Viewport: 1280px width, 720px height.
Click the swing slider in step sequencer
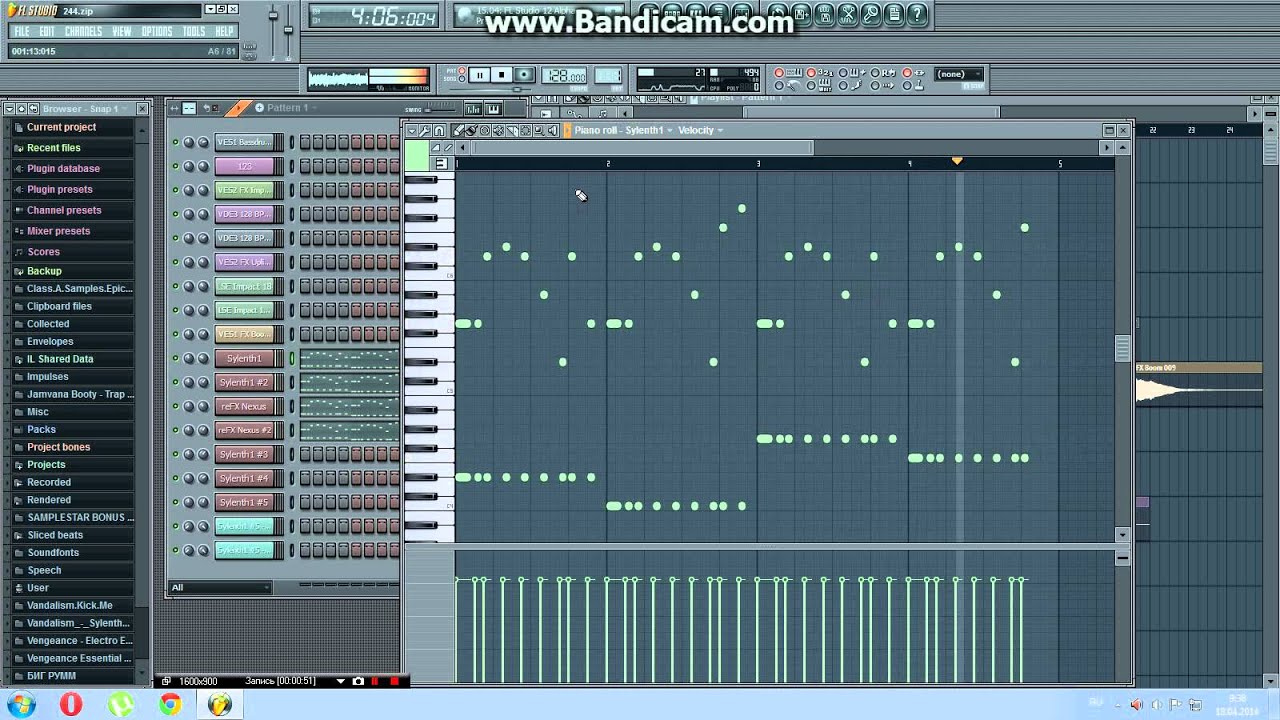point(440,110)
